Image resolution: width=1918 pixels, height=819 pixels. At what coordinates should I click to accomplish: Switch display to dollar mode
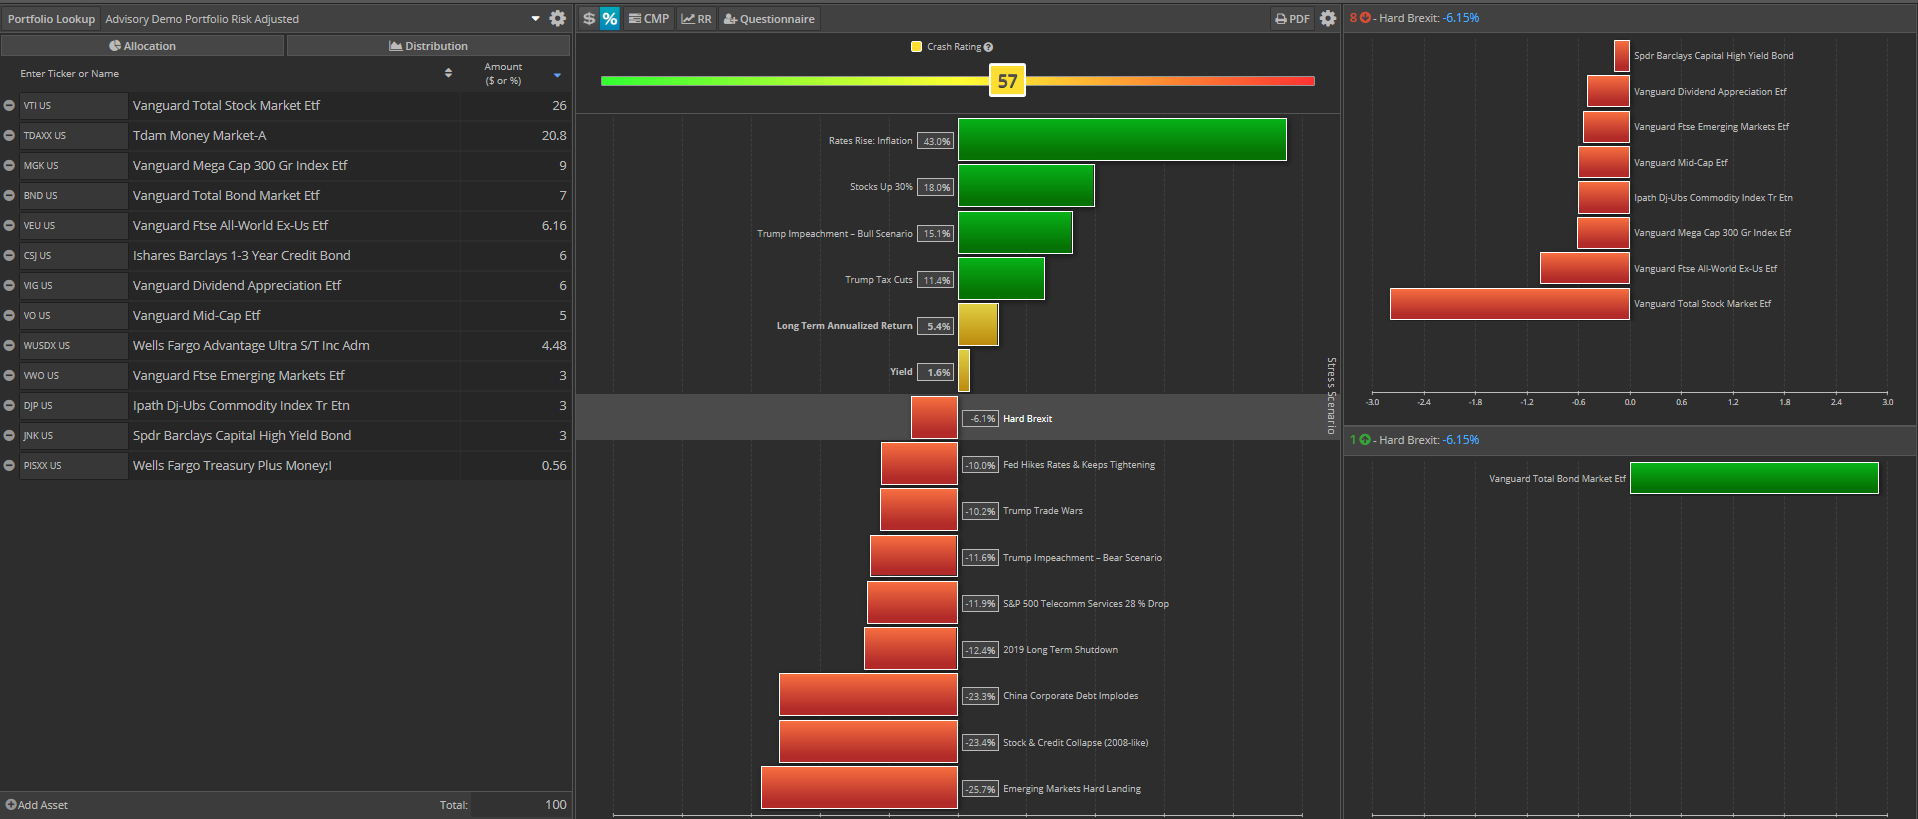(x=589, y=19)
